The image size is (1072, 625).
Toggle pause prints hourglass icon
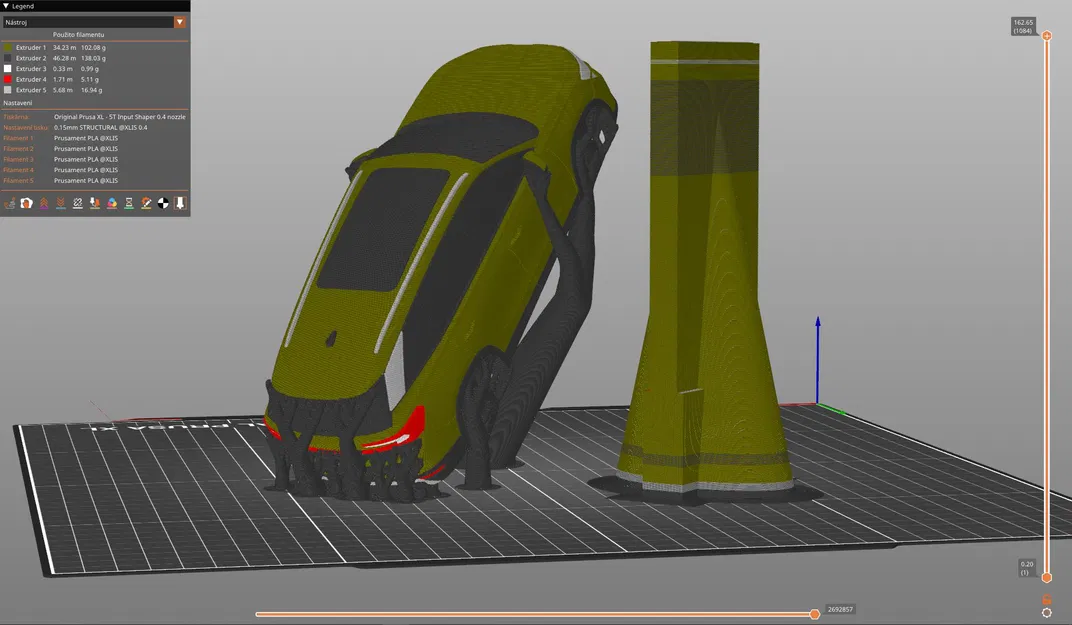click(128, 203)
